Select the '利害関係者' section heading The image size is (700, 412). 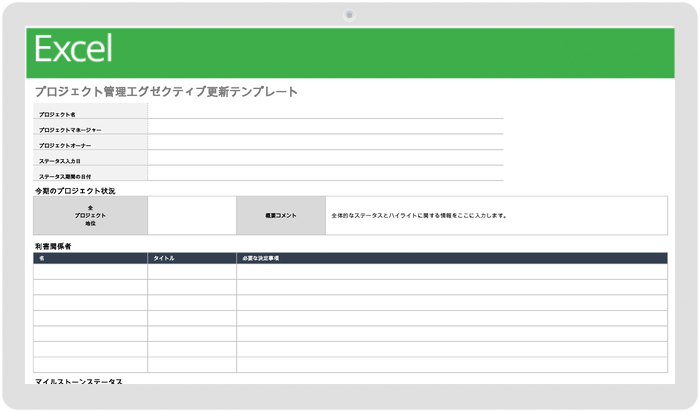tap(53, 246)
